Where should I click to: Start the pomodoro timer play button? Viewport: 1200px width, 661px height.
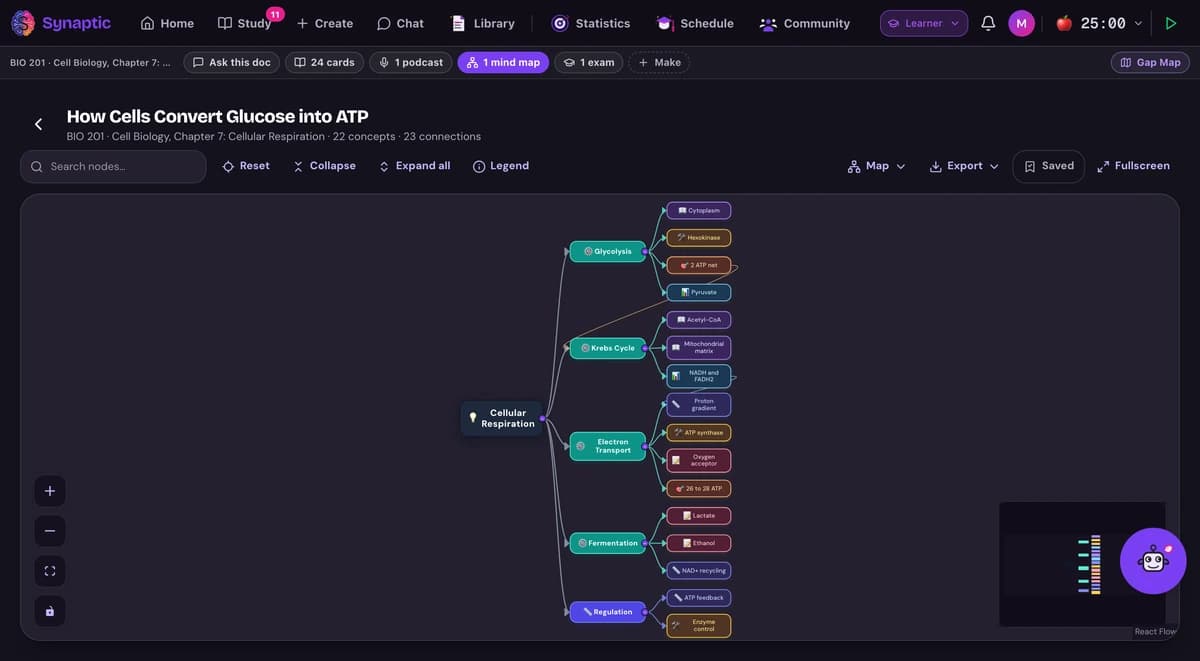tap(1171, 23)
